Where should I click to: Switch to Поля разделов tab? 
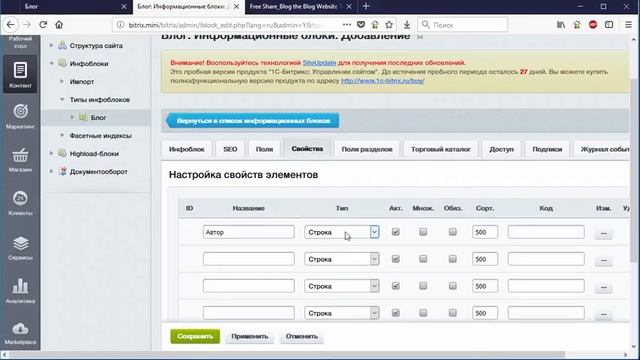point(367,149)
